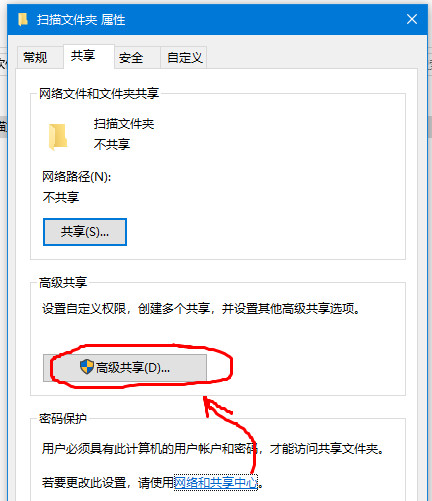Click the 扫描文件夹 folder name label
432x501 pixels.
pyautogui.click(x=124, y=124)
